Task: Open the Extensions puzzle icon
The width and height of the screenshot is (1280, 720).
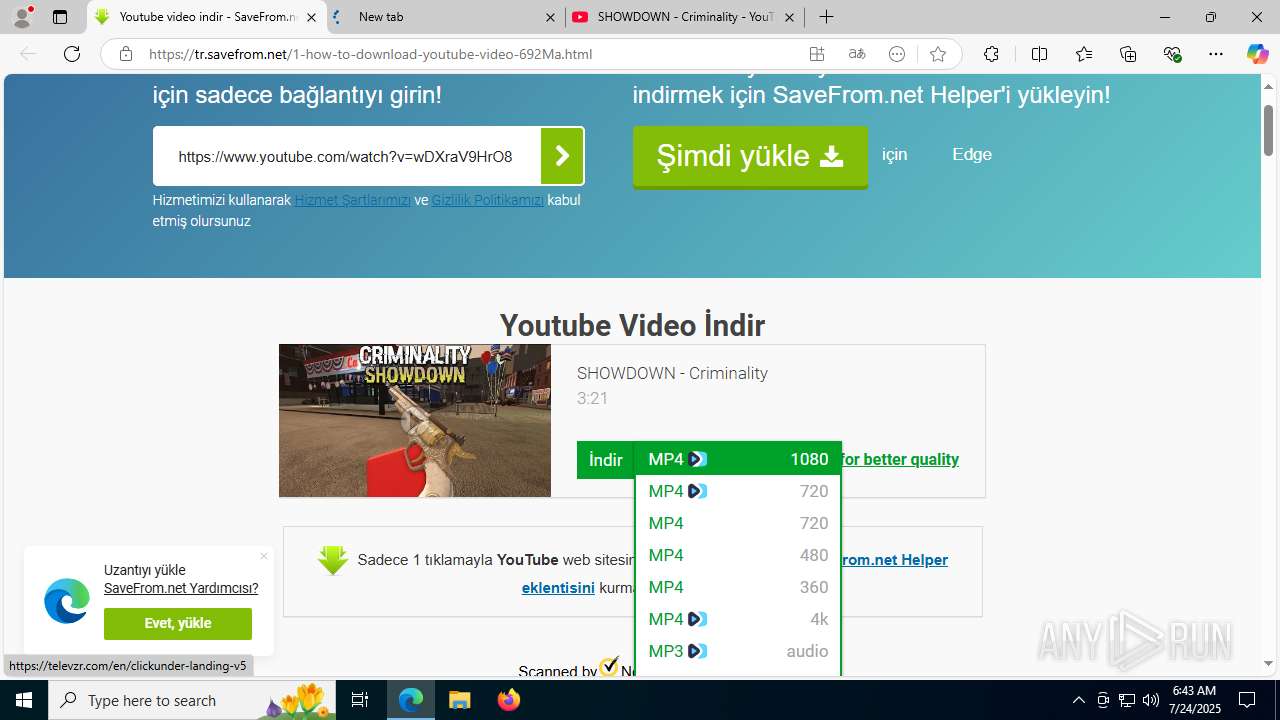Action: click(991, 54)
